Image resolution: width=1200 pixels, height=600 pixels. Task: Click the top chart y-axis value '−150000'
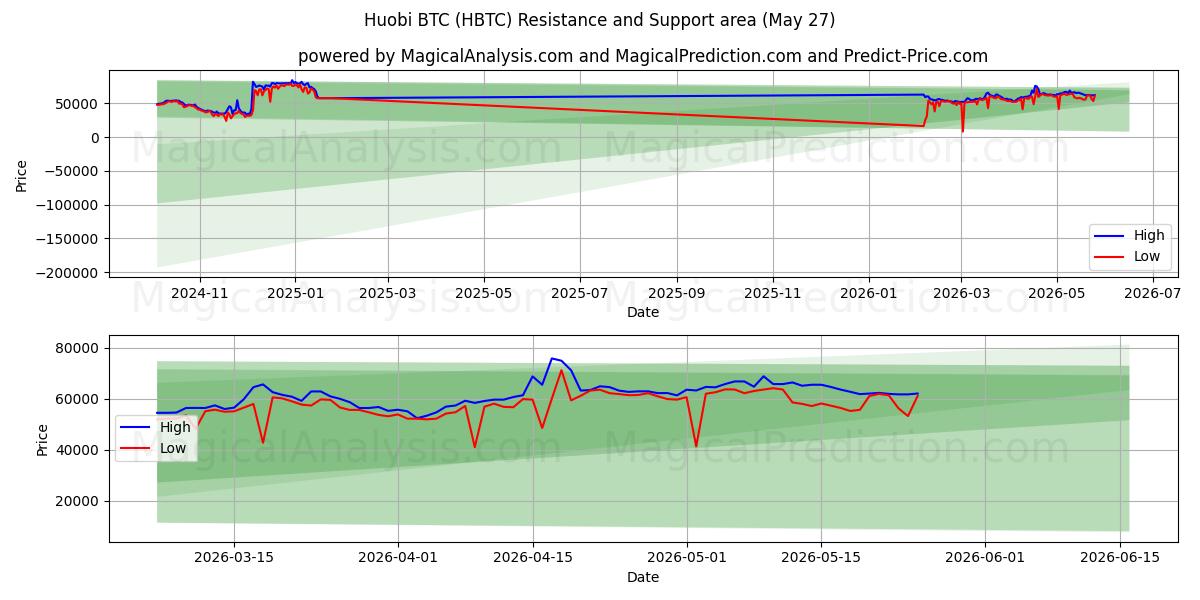(68, 239)
